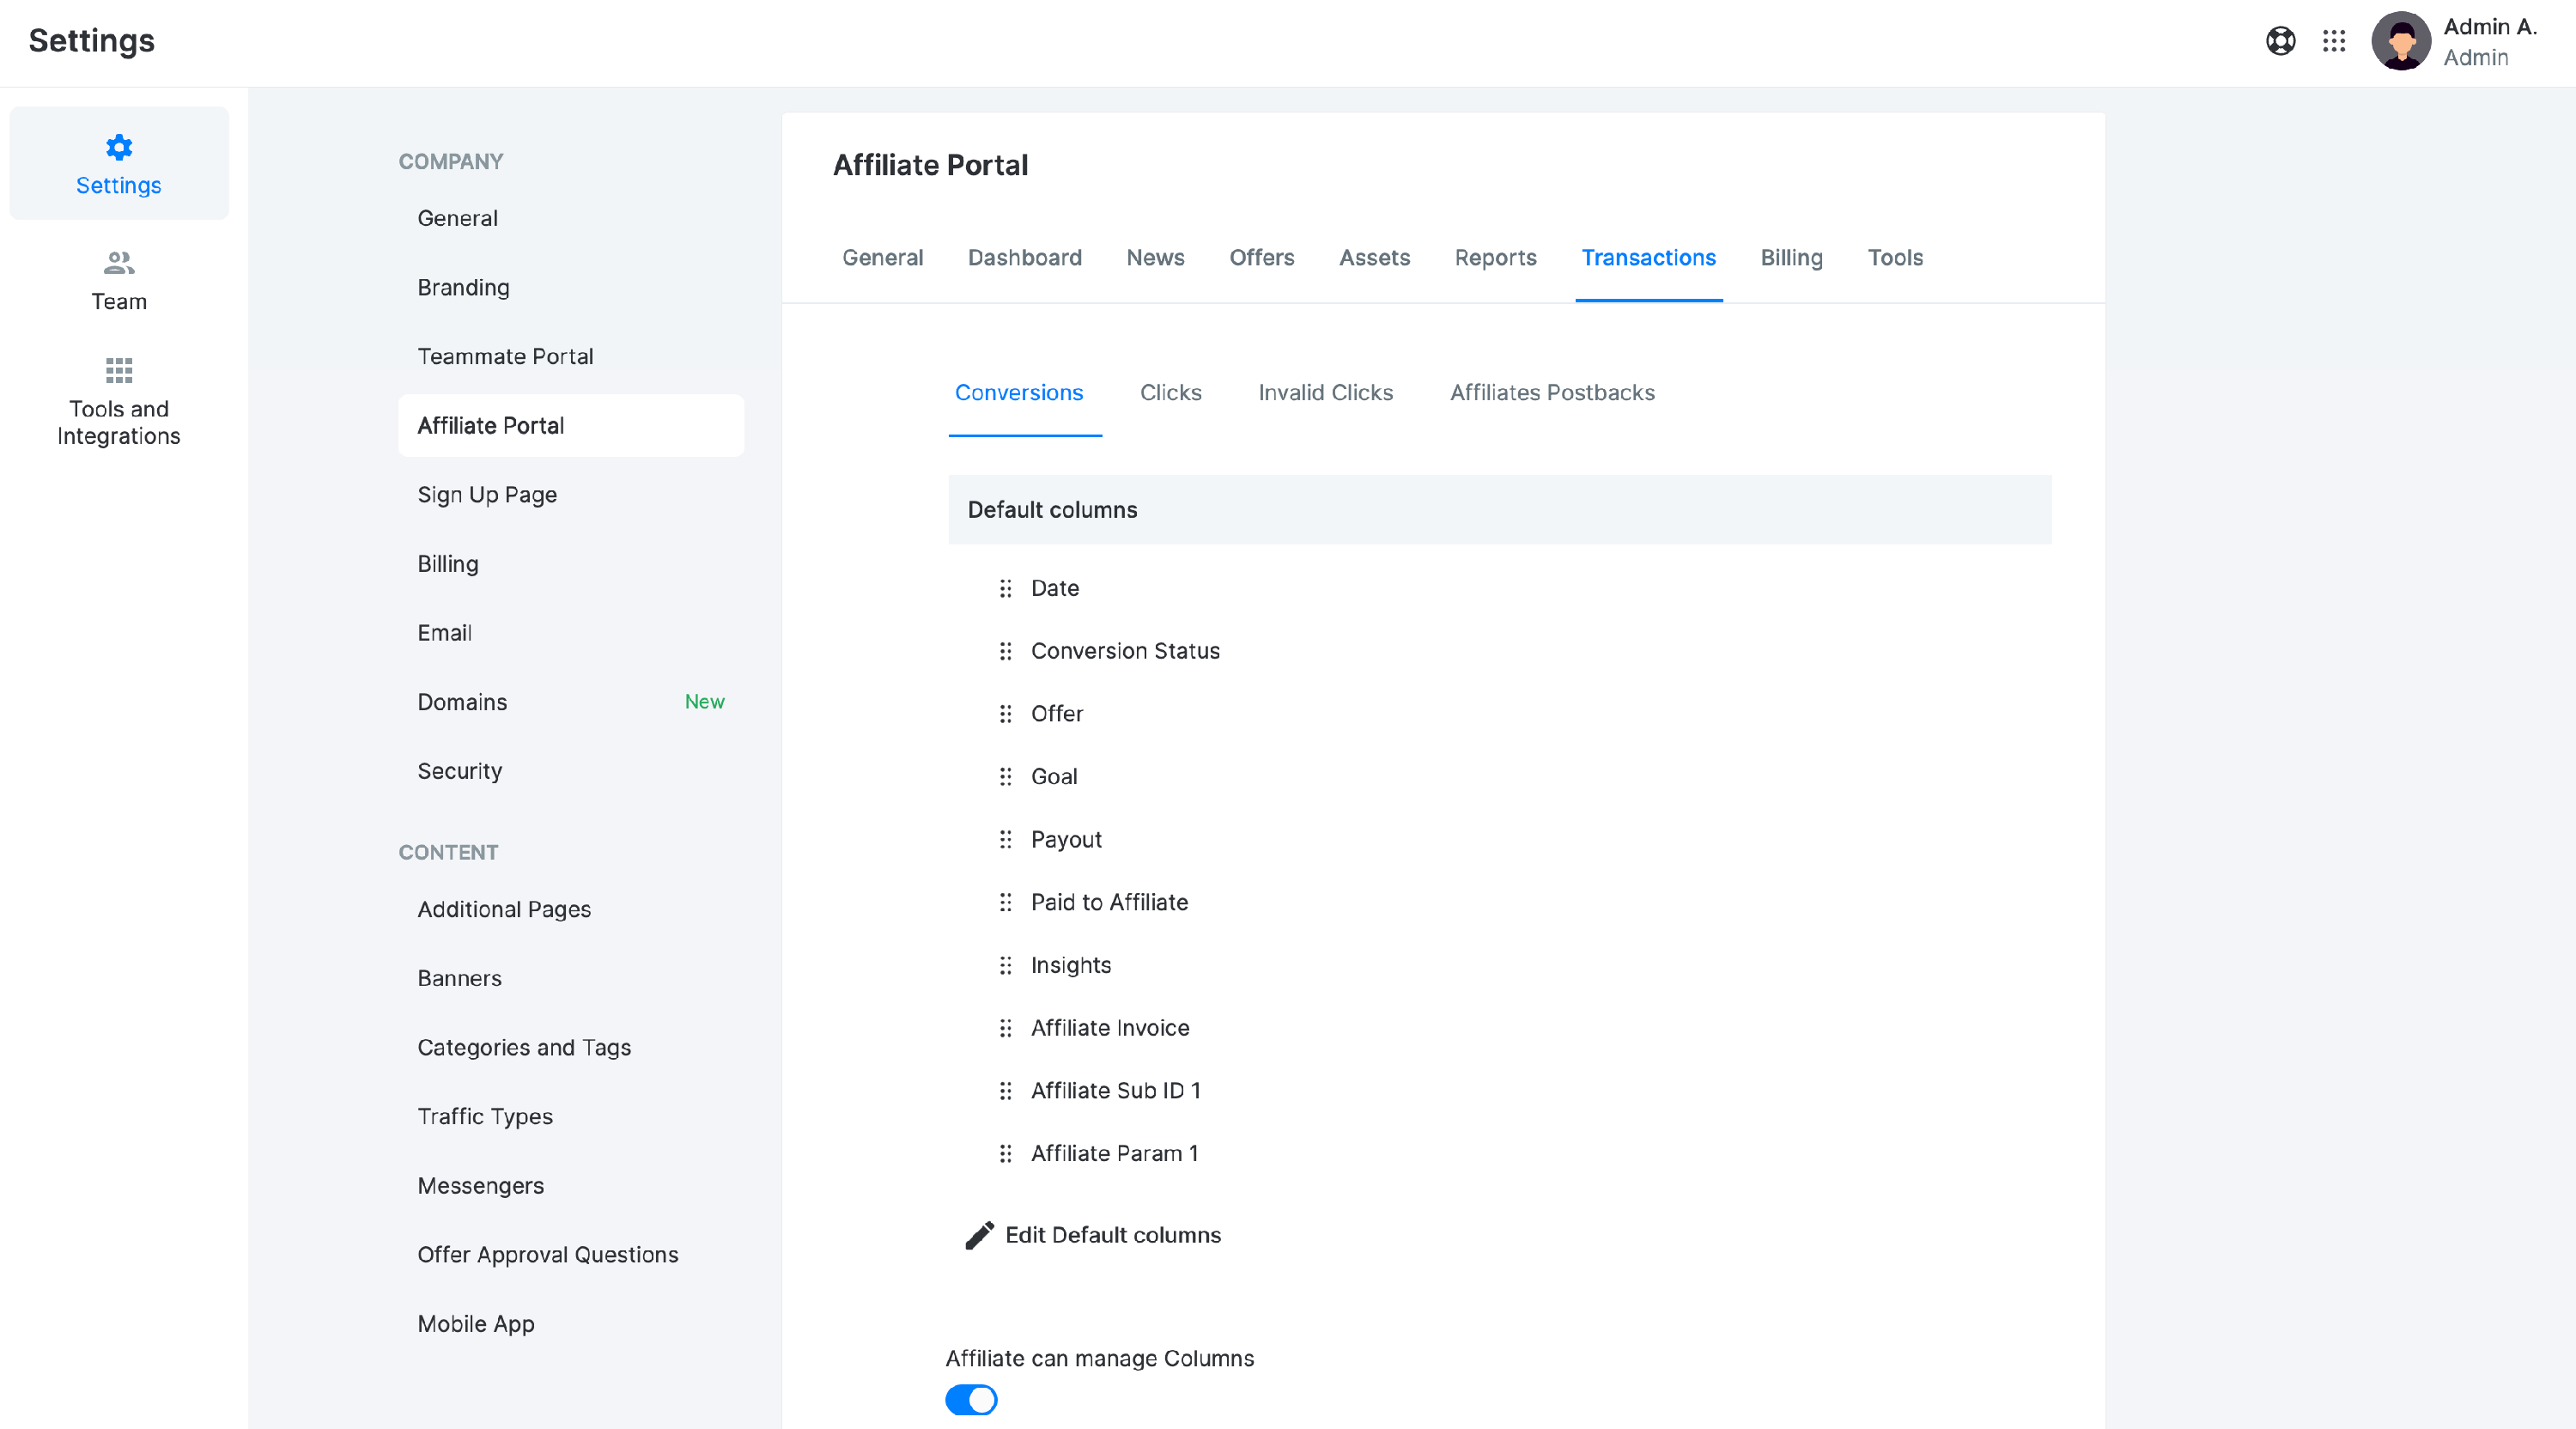Toggle Affiliate can manage Columns switch

[x=971, y=1400]
